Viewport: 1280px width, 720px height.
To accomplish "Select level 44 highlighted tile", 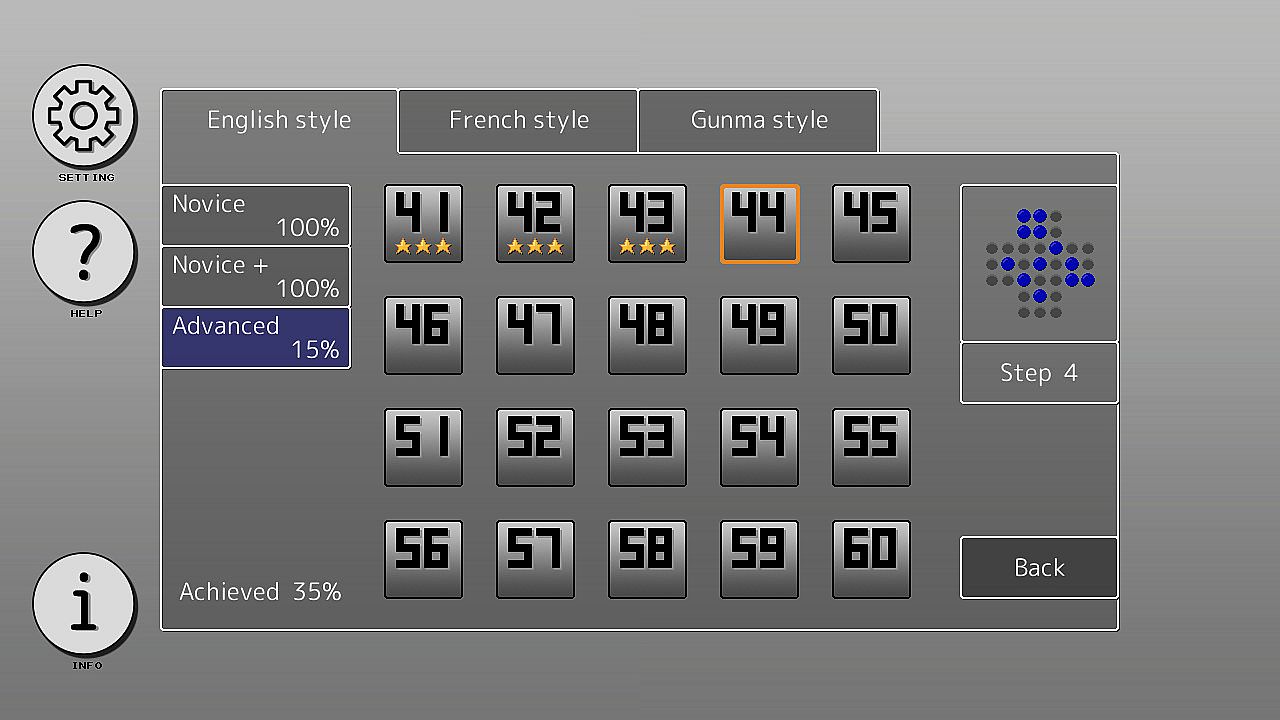I will point(759,224).
